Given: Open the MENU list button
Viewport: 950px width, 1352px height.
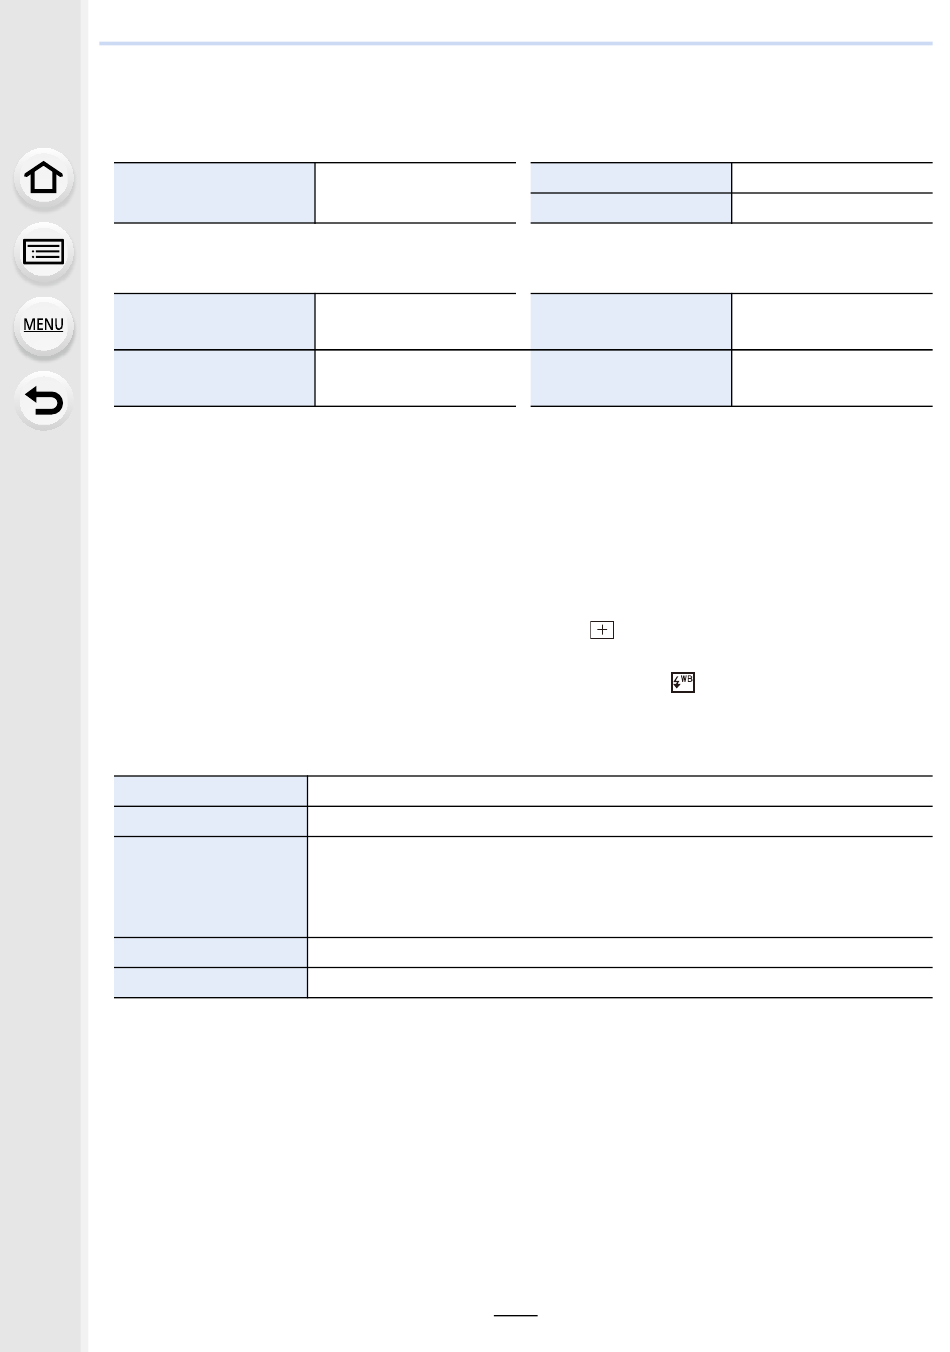Looking at the screenshot, I should (43, 325).
